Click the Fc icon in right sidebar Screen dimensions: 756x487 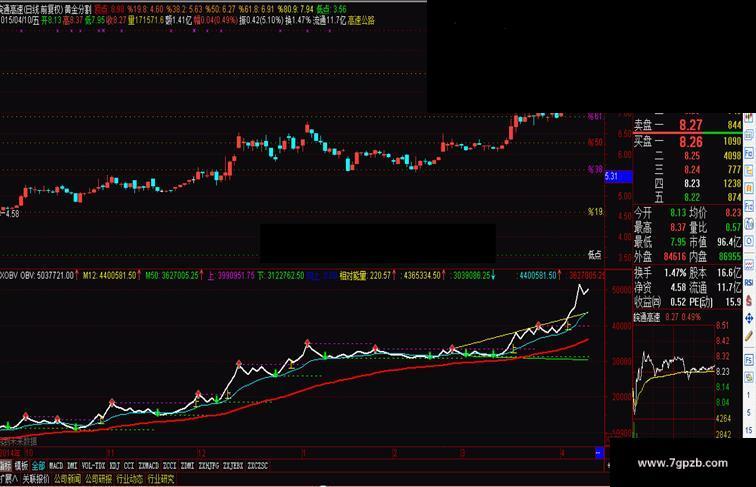[749, 206]
